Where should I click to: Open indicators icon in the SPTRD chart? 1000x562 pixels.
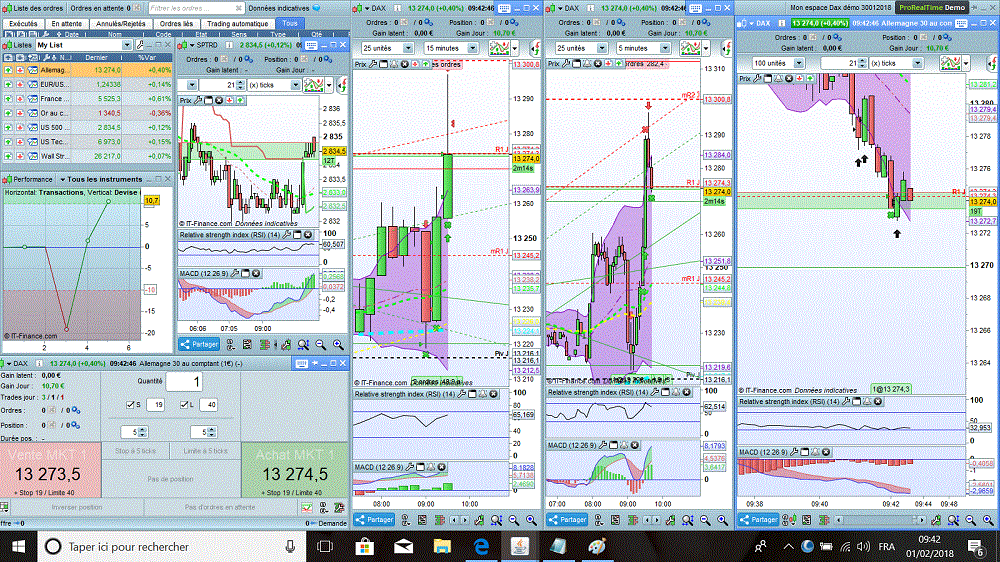(x=314, y=85)
